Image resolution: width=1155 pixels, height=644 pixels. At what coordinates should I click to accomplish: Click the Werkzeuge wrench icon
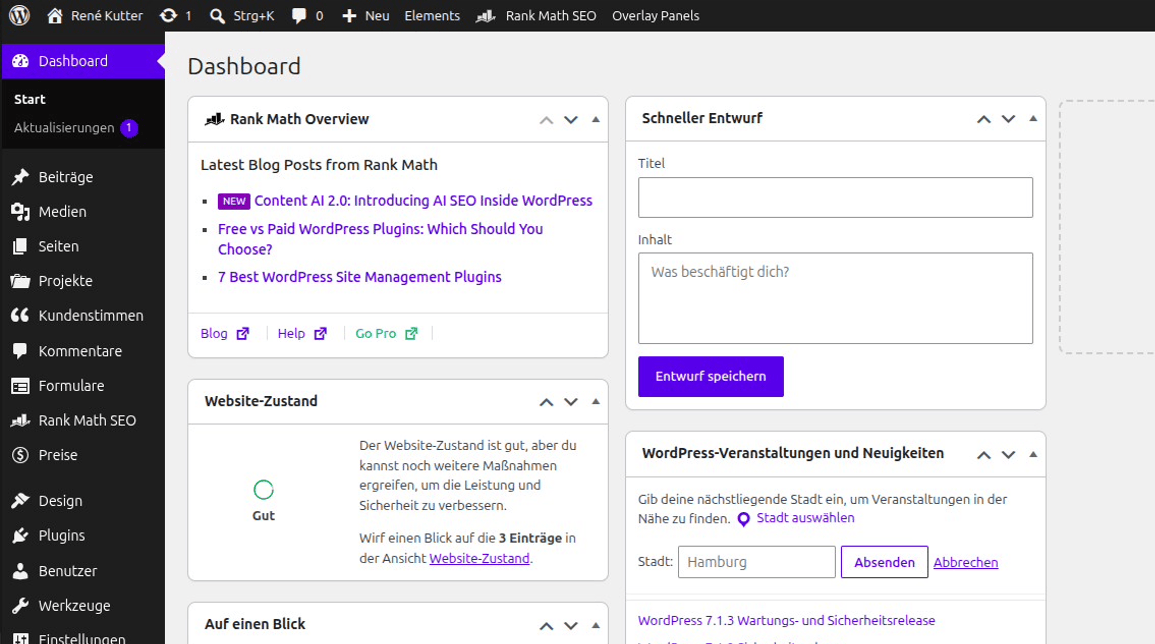pyautogui.click(x=21, y=606)
